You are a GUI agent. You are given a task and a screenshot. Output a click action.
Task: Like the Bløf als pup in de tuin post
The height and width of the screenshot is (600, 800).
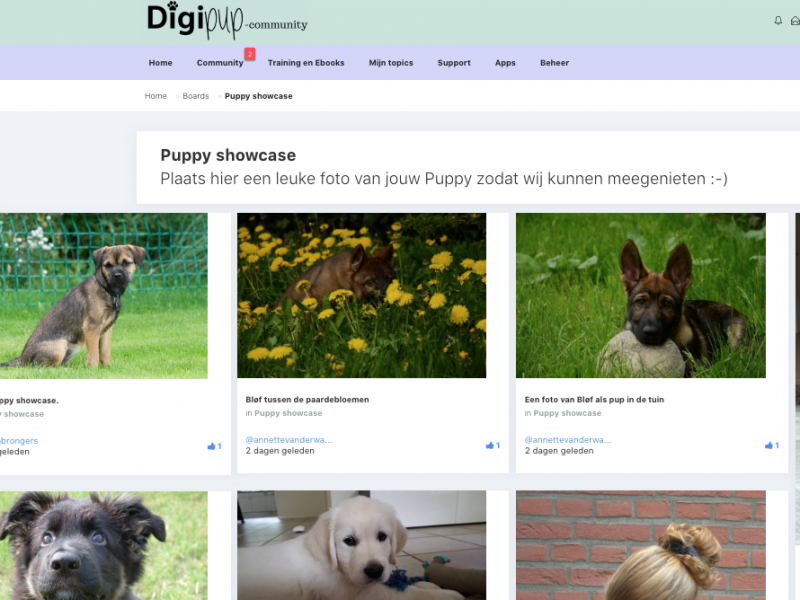click(x=770, y=446)
